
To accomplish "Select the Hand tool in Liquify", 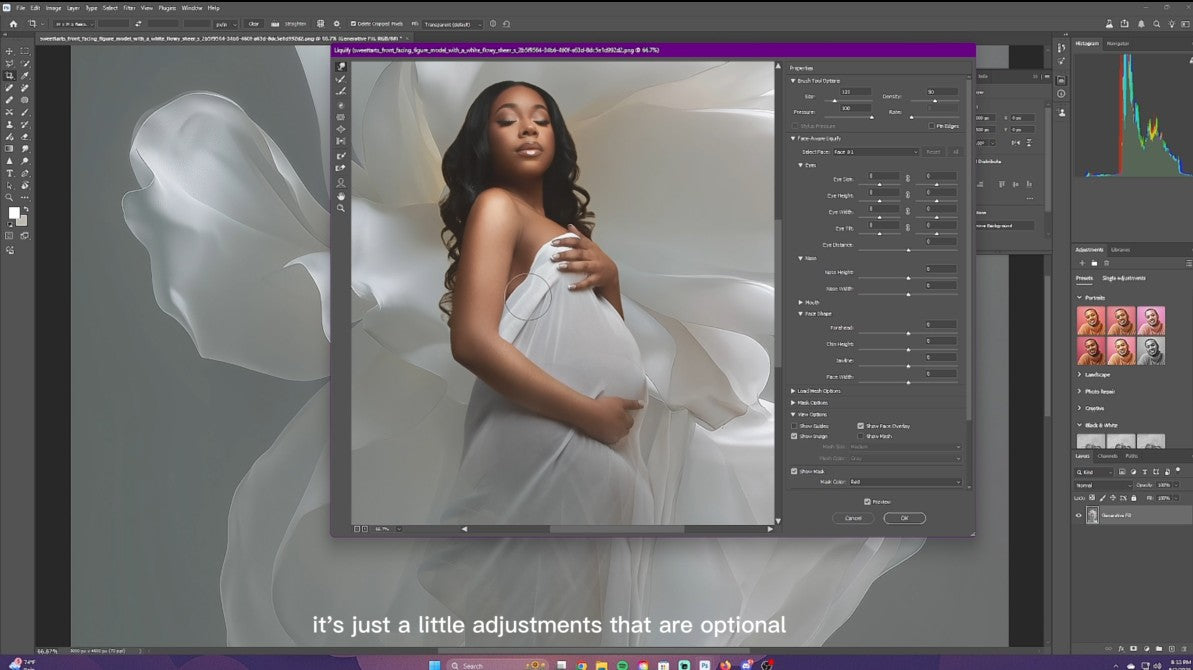I will [341, 196].
